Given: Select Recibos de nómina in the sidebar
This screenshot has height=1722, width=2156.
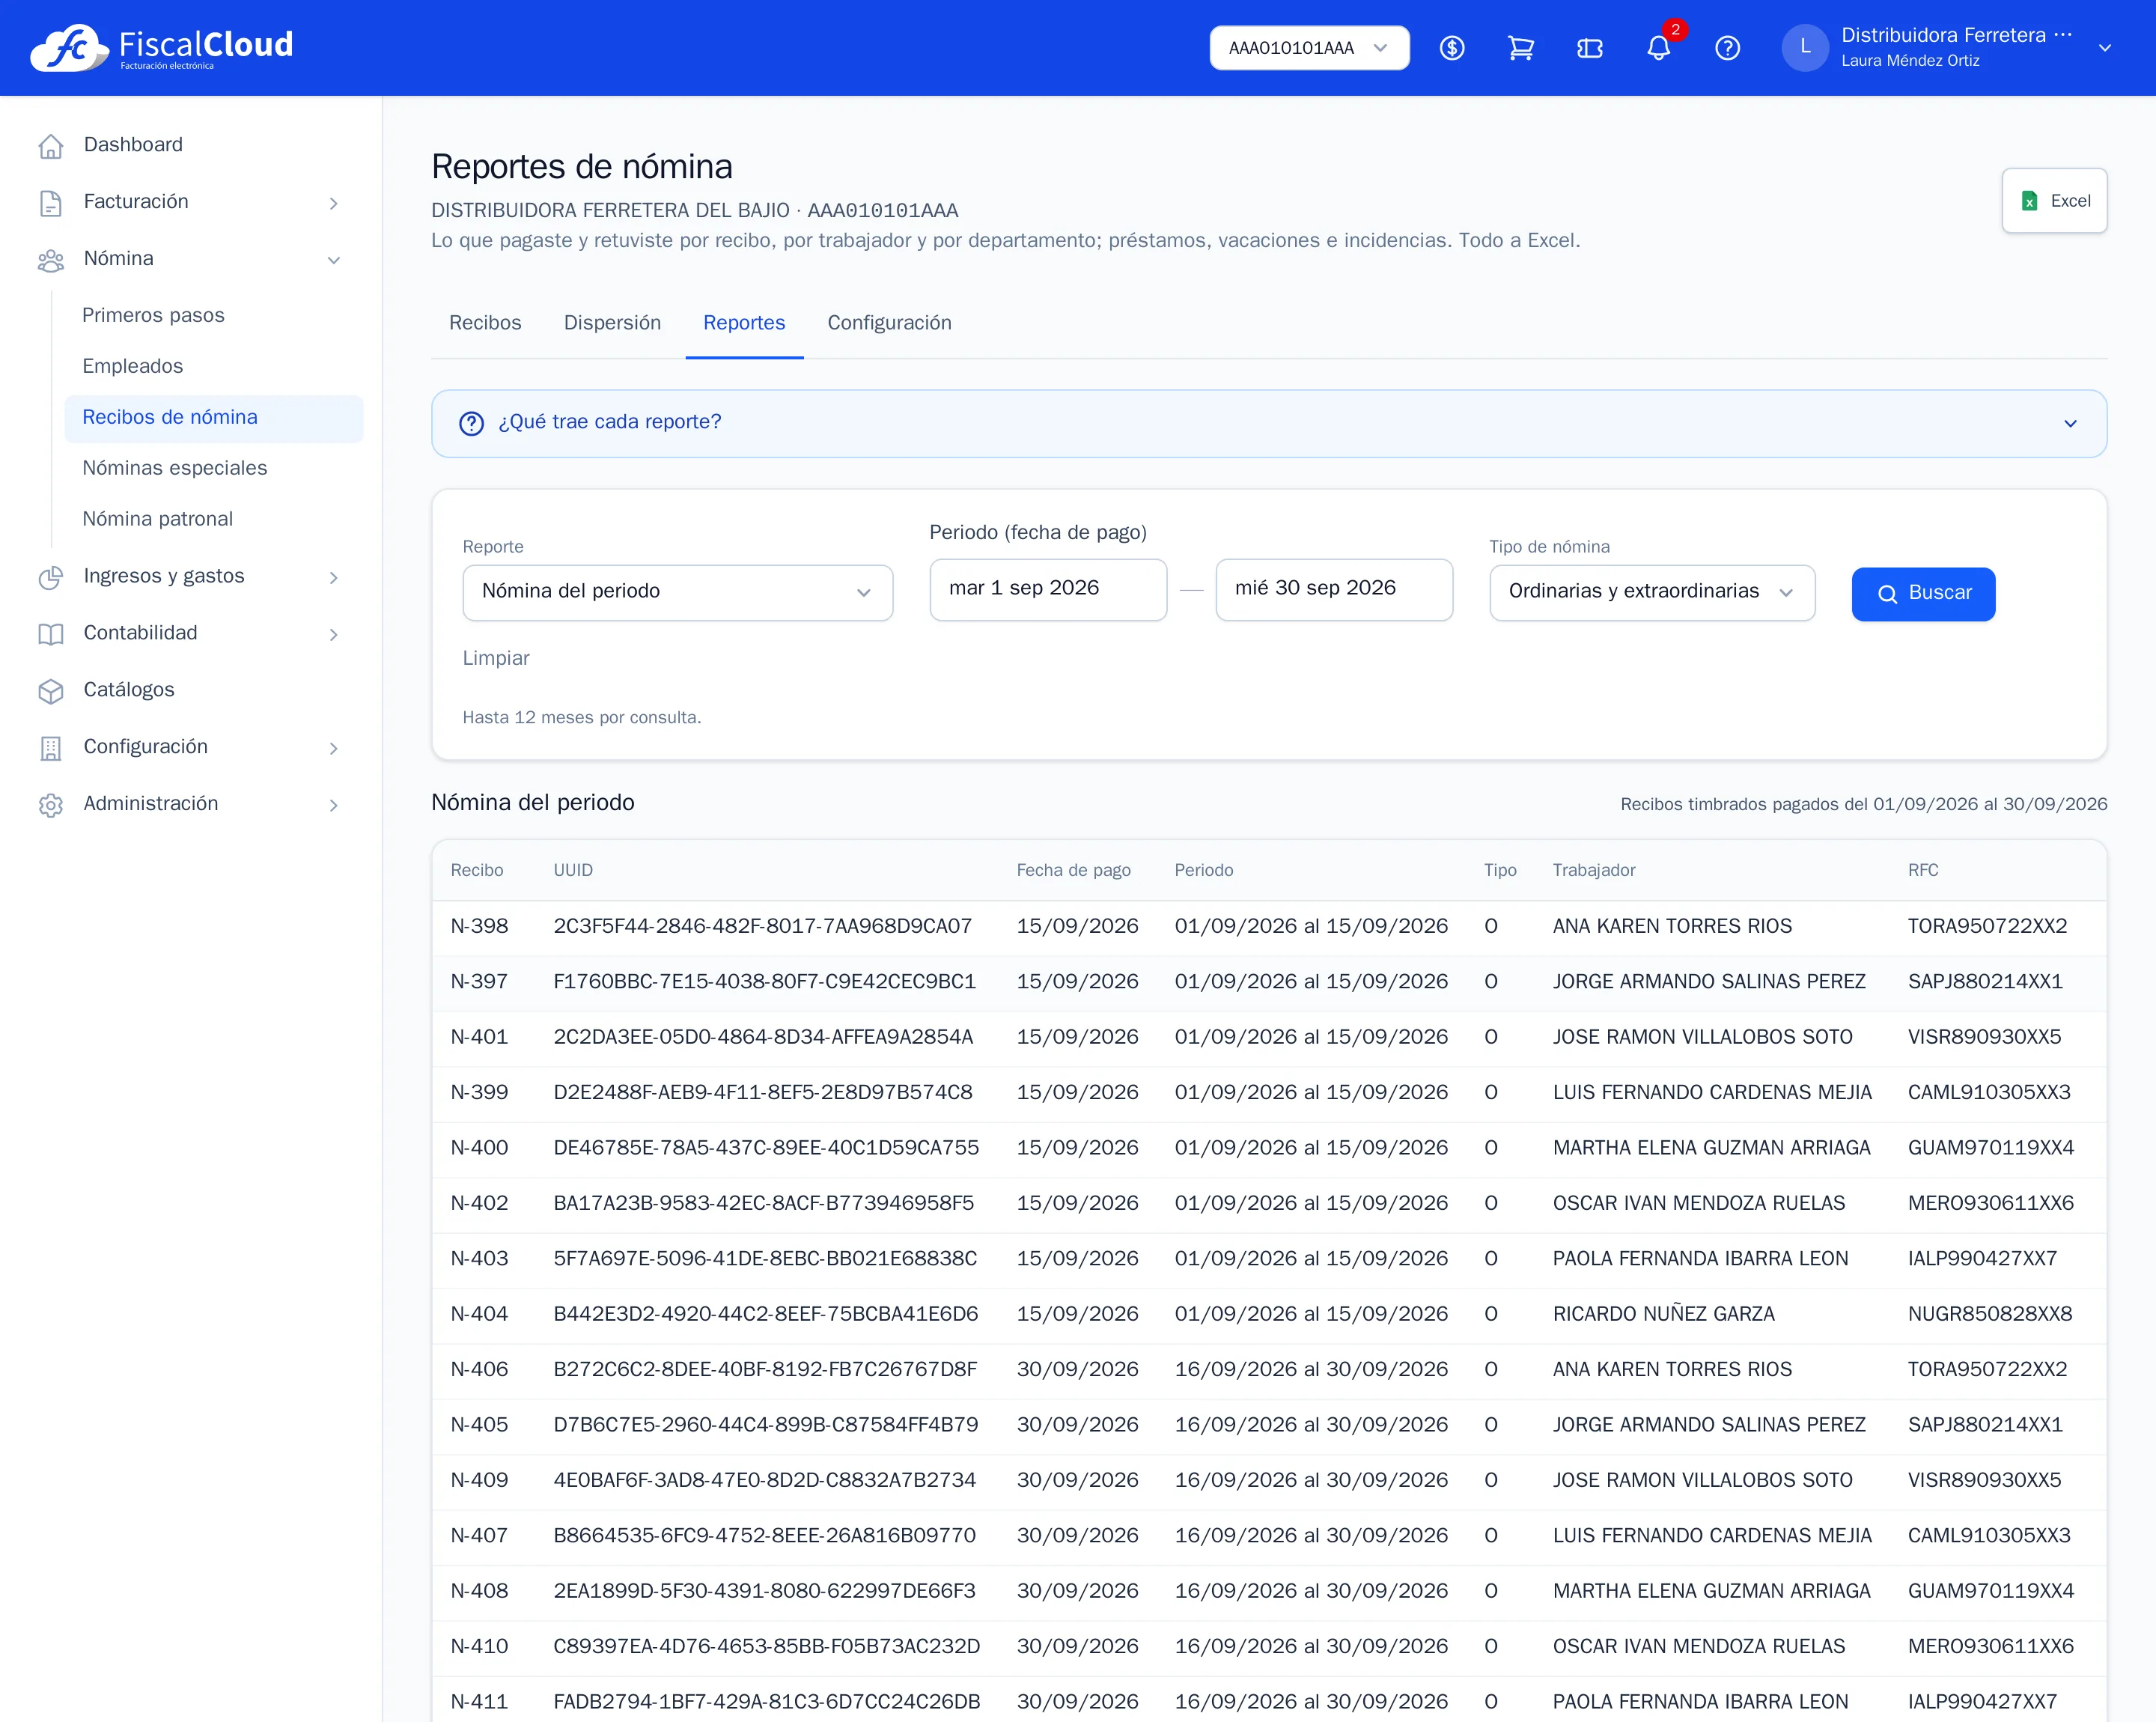Looking at the screenshot, I should click(214, 418).
